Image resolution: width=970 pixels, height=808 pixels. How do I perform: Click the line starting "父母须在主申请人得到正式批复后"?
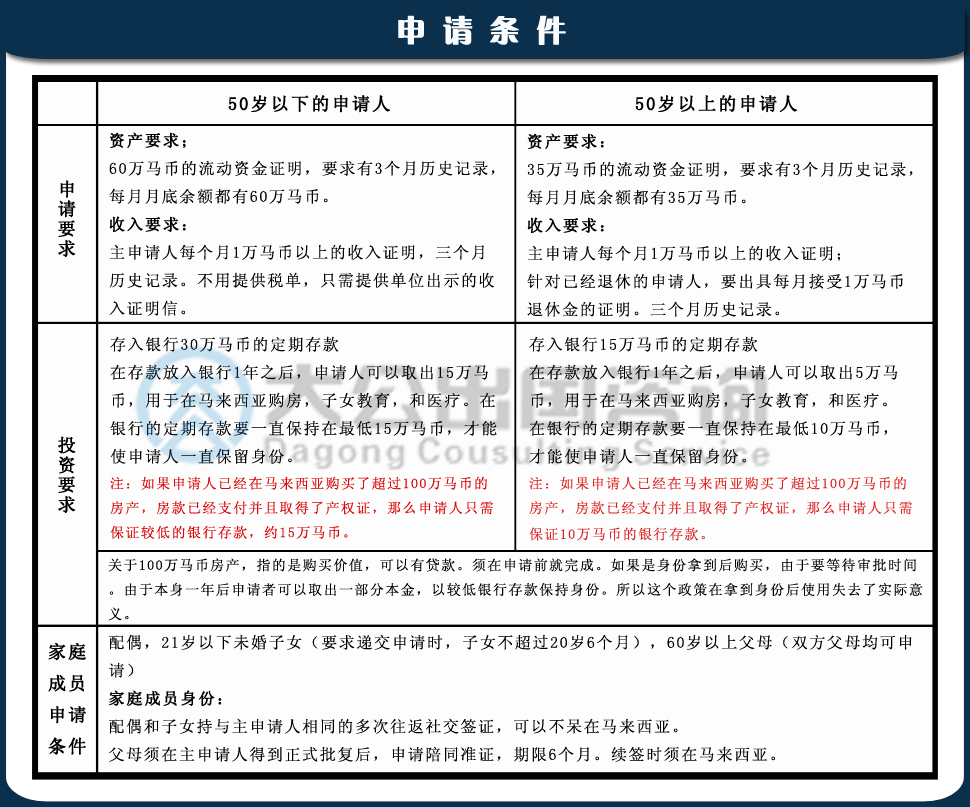click(444, 754)
